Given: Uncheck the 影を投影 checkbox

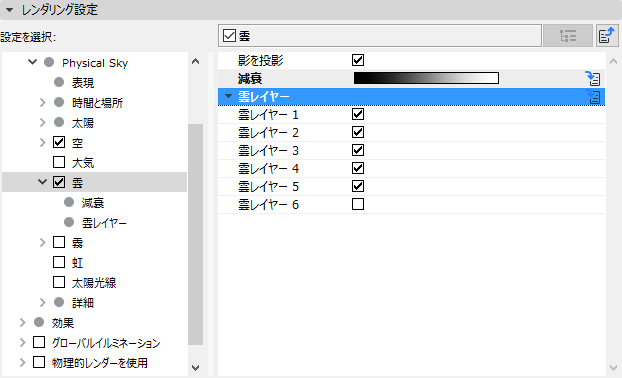Looking at the screenshot, I should (x=358, y=60).
